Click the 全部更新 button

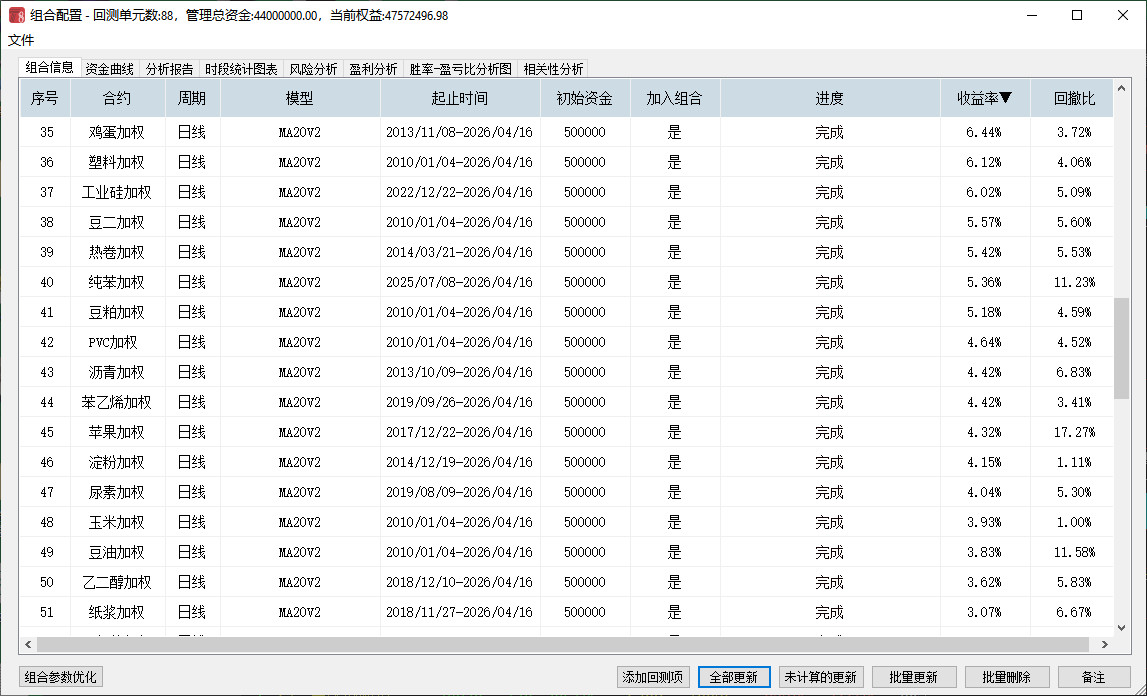733,677
